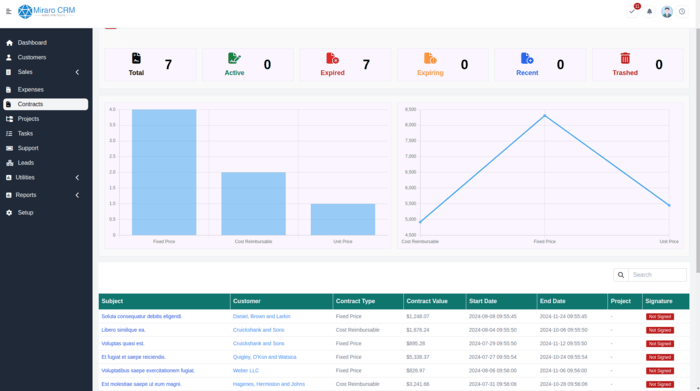Click the Tasks list icon
The height and width of the screenshot is (391, 700).
(x=9, y=133)
